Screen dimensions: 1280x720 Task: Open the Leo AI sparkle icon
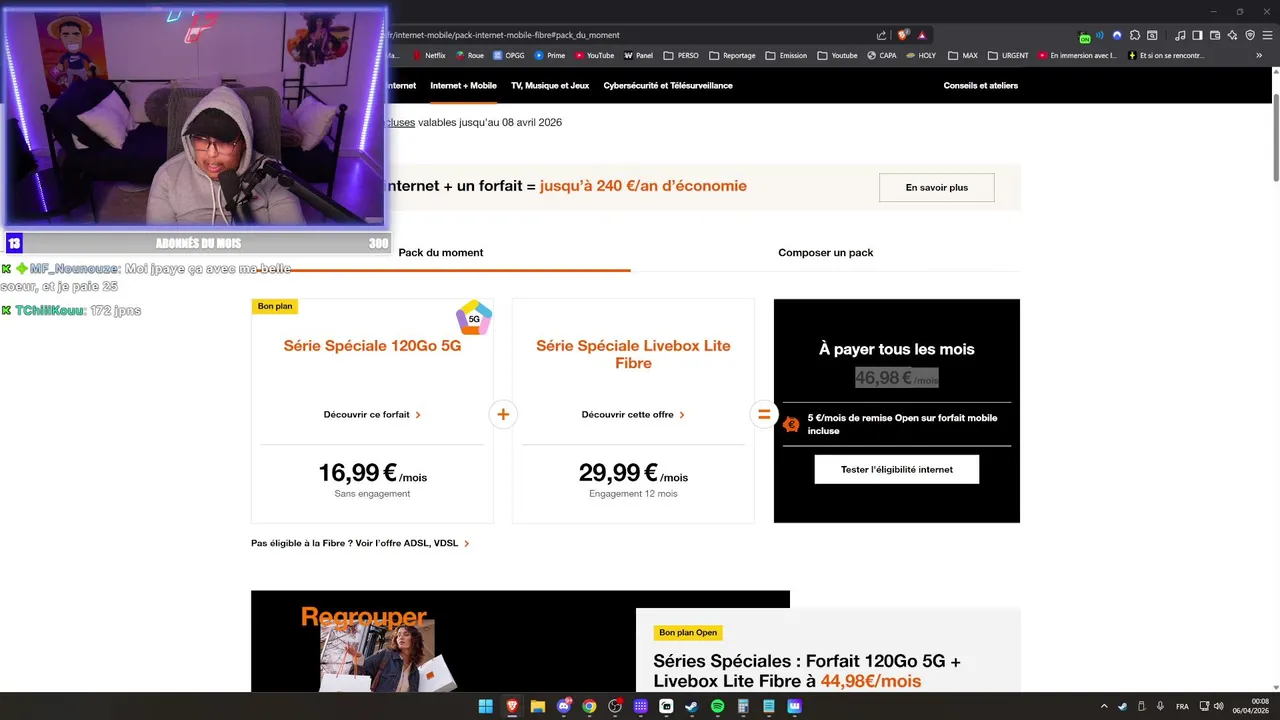(x=1232, y=35)
